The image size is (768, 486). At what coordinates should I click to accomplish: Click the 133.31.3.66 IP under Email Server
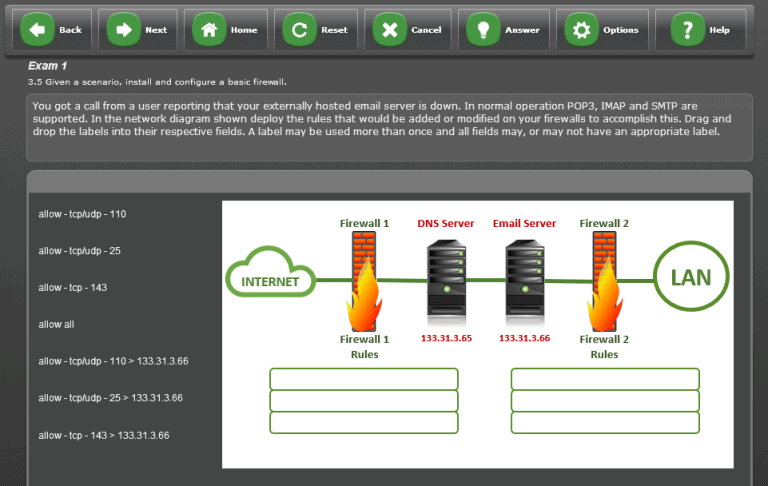[x=525, y=338]
